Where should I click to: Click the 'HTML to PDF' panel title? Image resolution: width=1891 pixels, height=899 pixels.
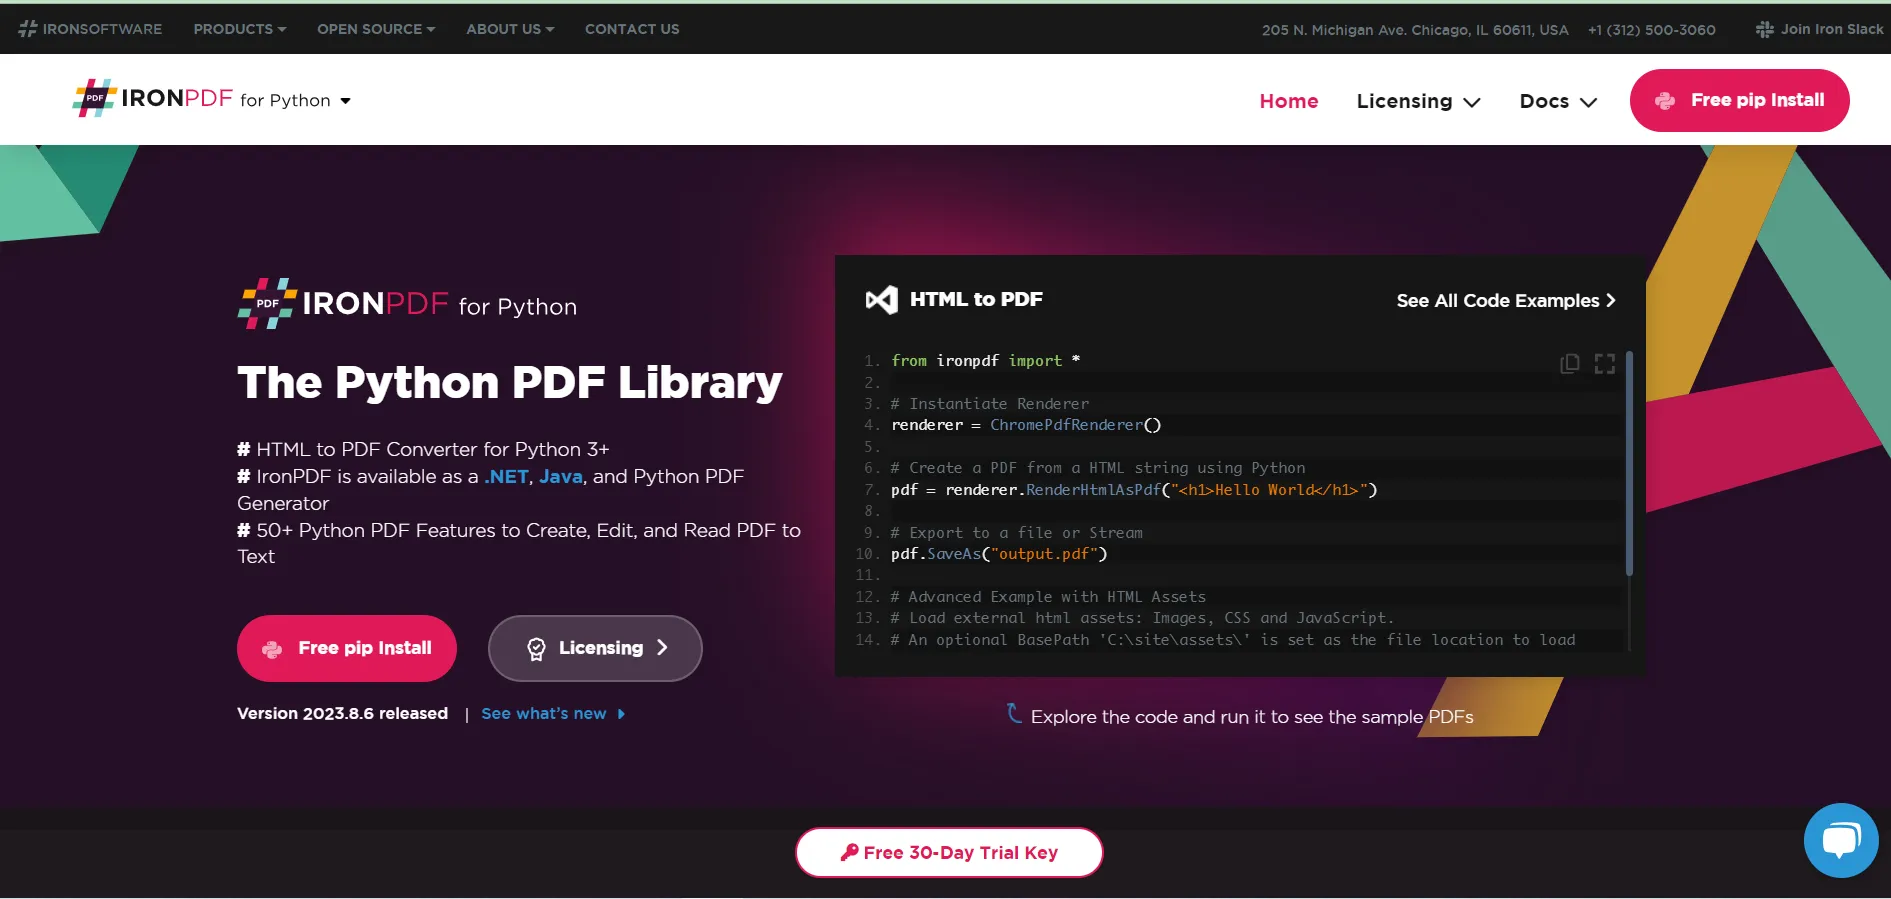click(x=976, y=299)
